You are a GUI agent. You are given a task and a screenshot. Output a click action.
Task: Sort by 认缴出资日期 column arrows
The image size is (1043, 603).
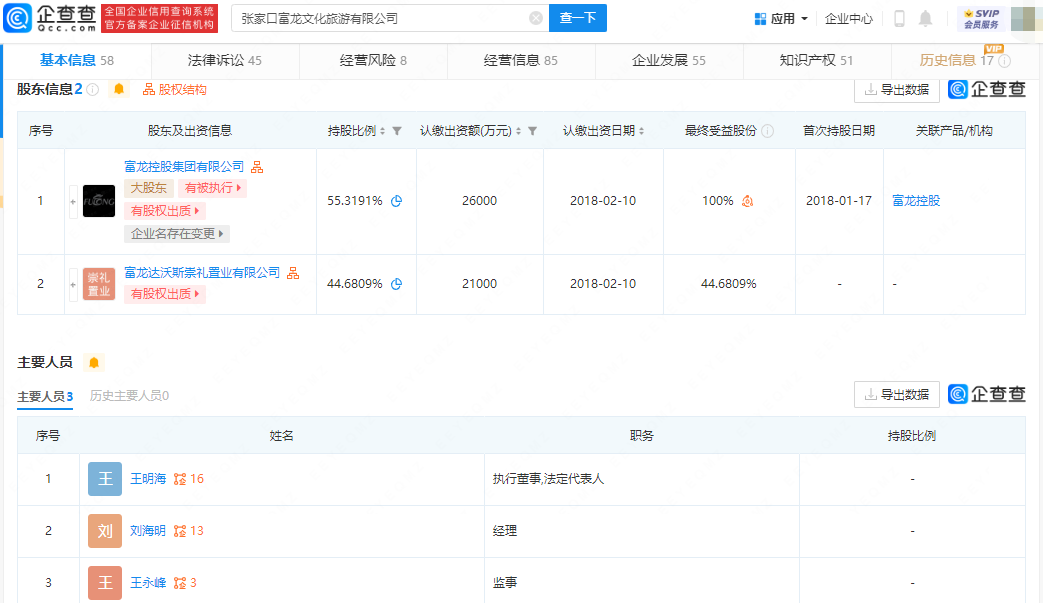[641, 131]
